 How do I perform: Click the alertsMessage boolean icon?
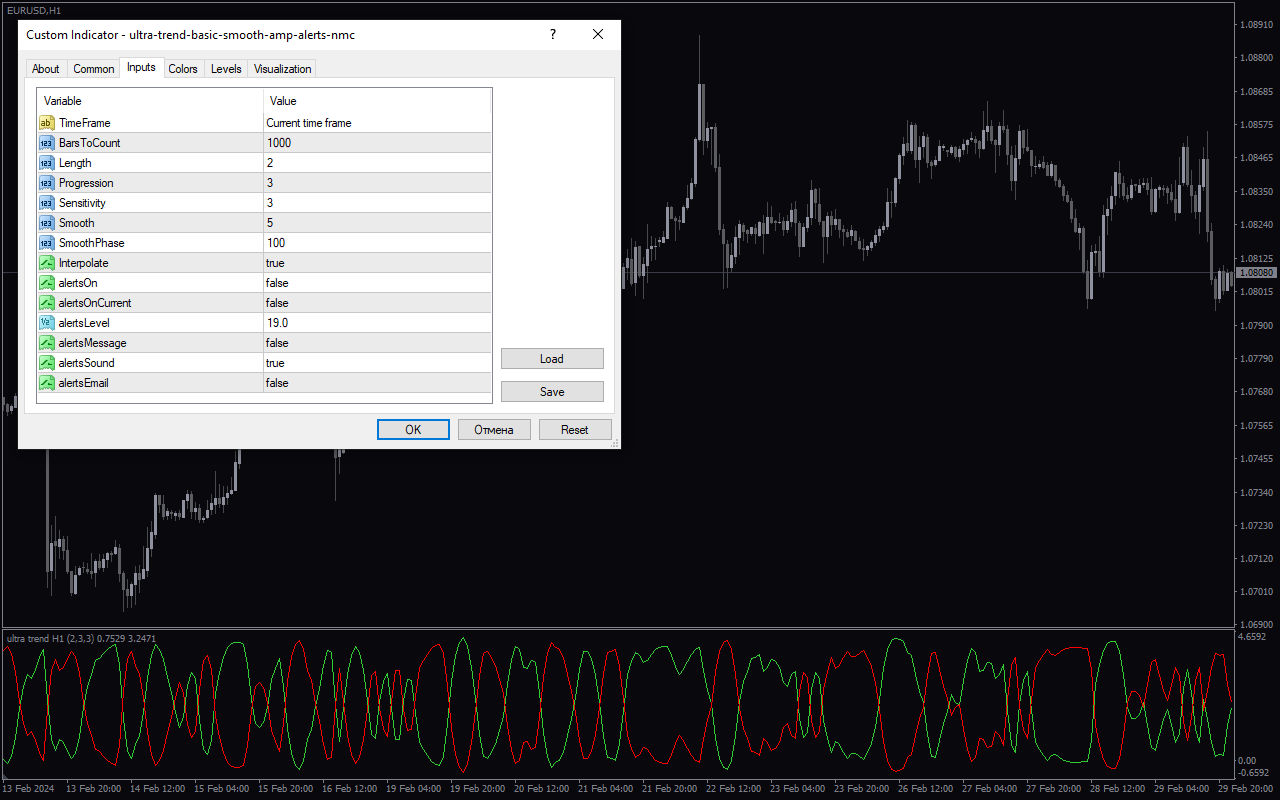coord(46,343)
